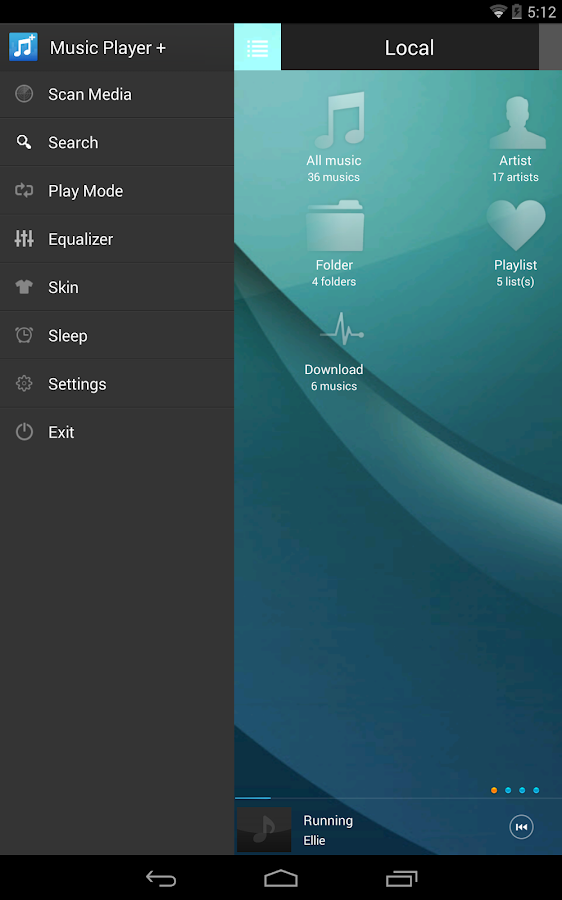Choose Skin in the drawer menu
562x900 pixels.
(x=117, y=287)
